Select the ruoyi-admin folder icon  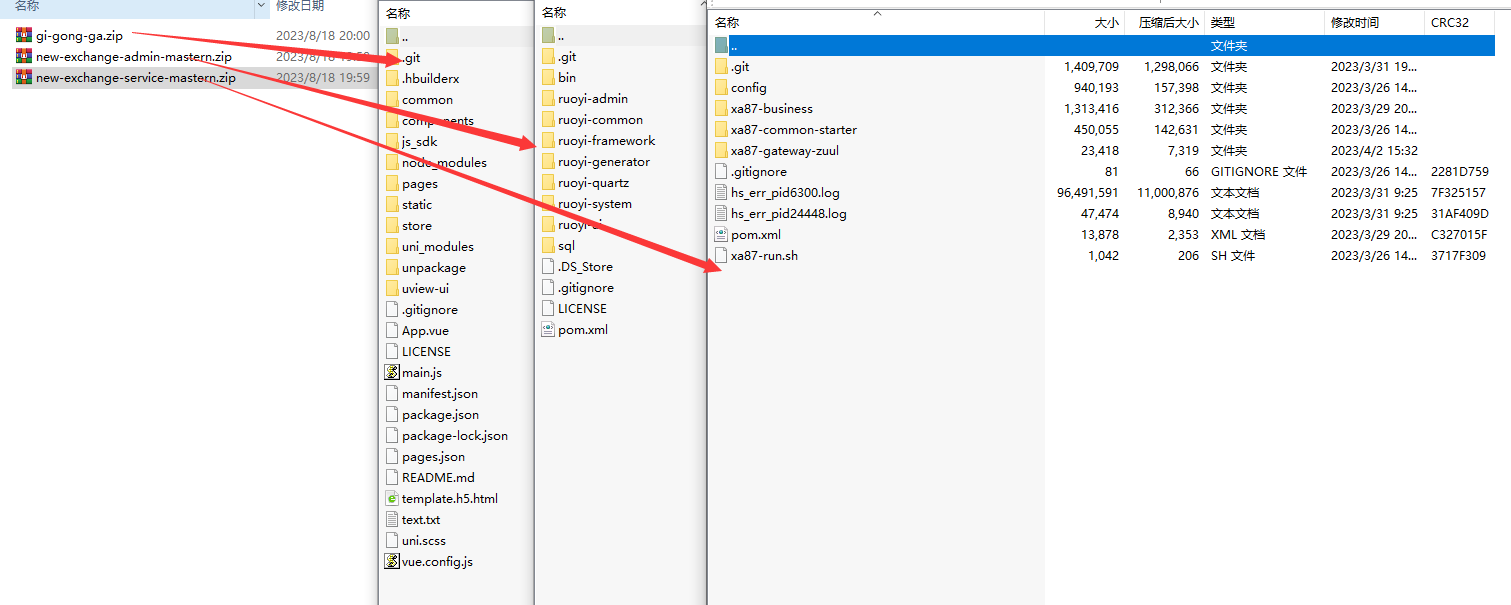(548, 98)
